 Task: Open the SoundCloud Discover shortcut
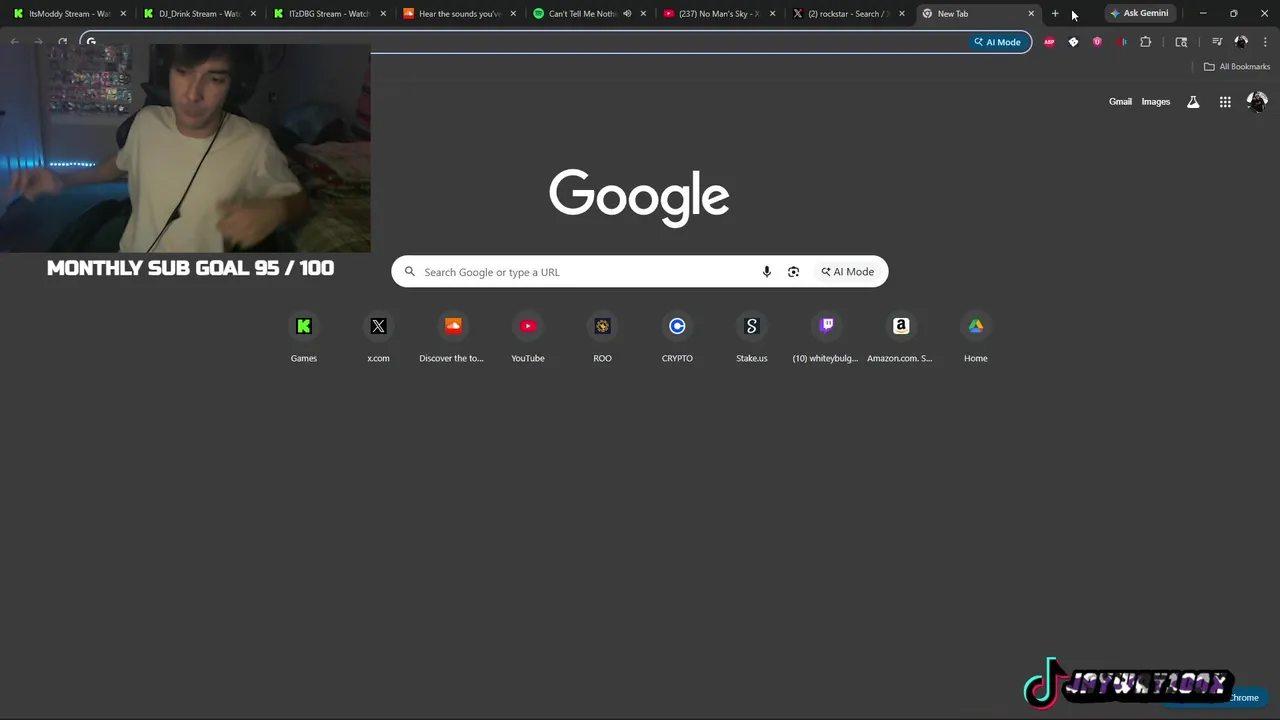point(452,338)
